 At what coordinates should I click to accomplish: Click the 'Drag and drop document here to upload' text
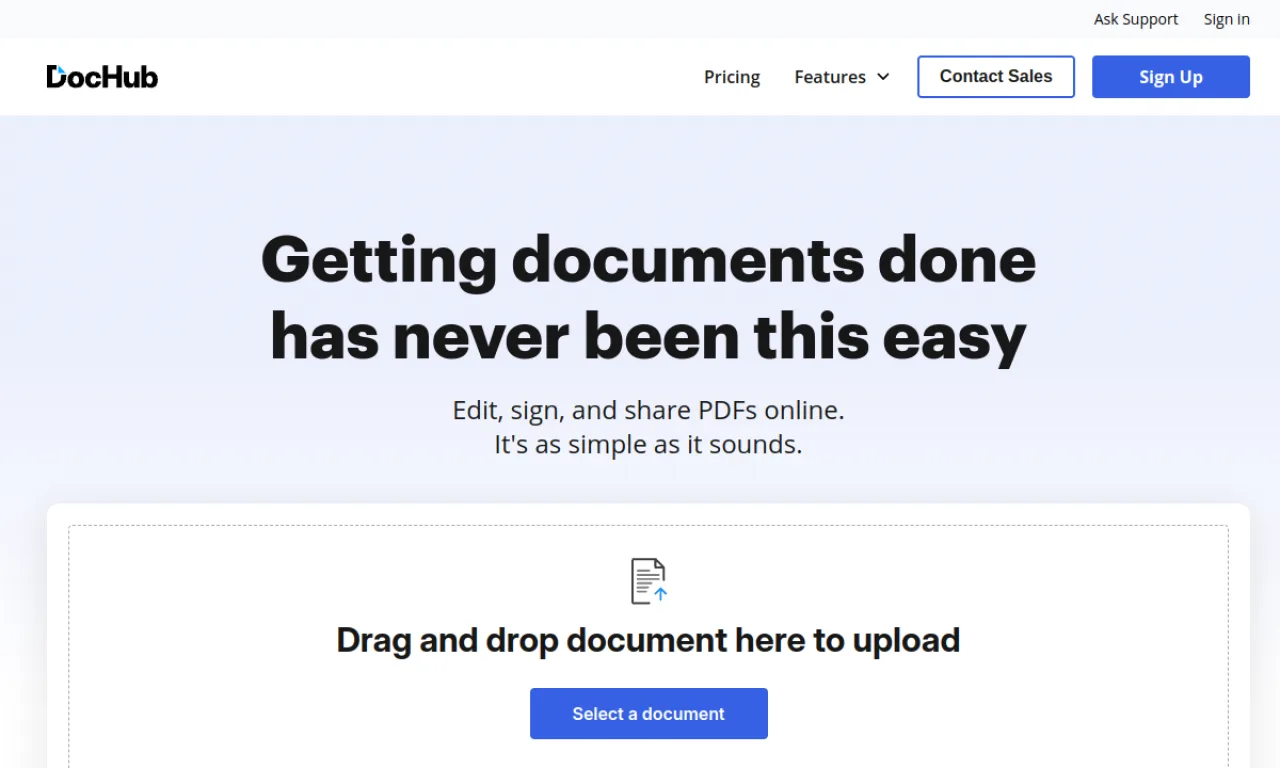648,640
